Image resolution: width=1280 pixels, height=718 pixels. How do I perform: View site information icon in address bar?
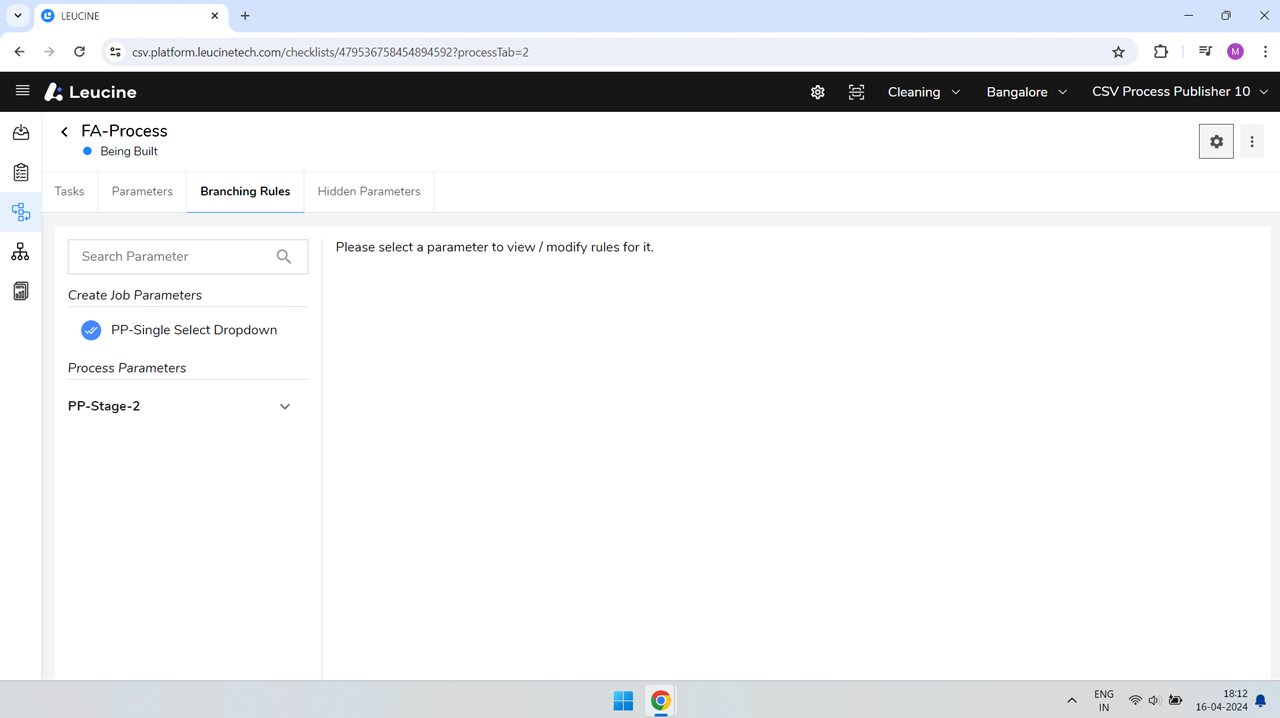point(115,52)
